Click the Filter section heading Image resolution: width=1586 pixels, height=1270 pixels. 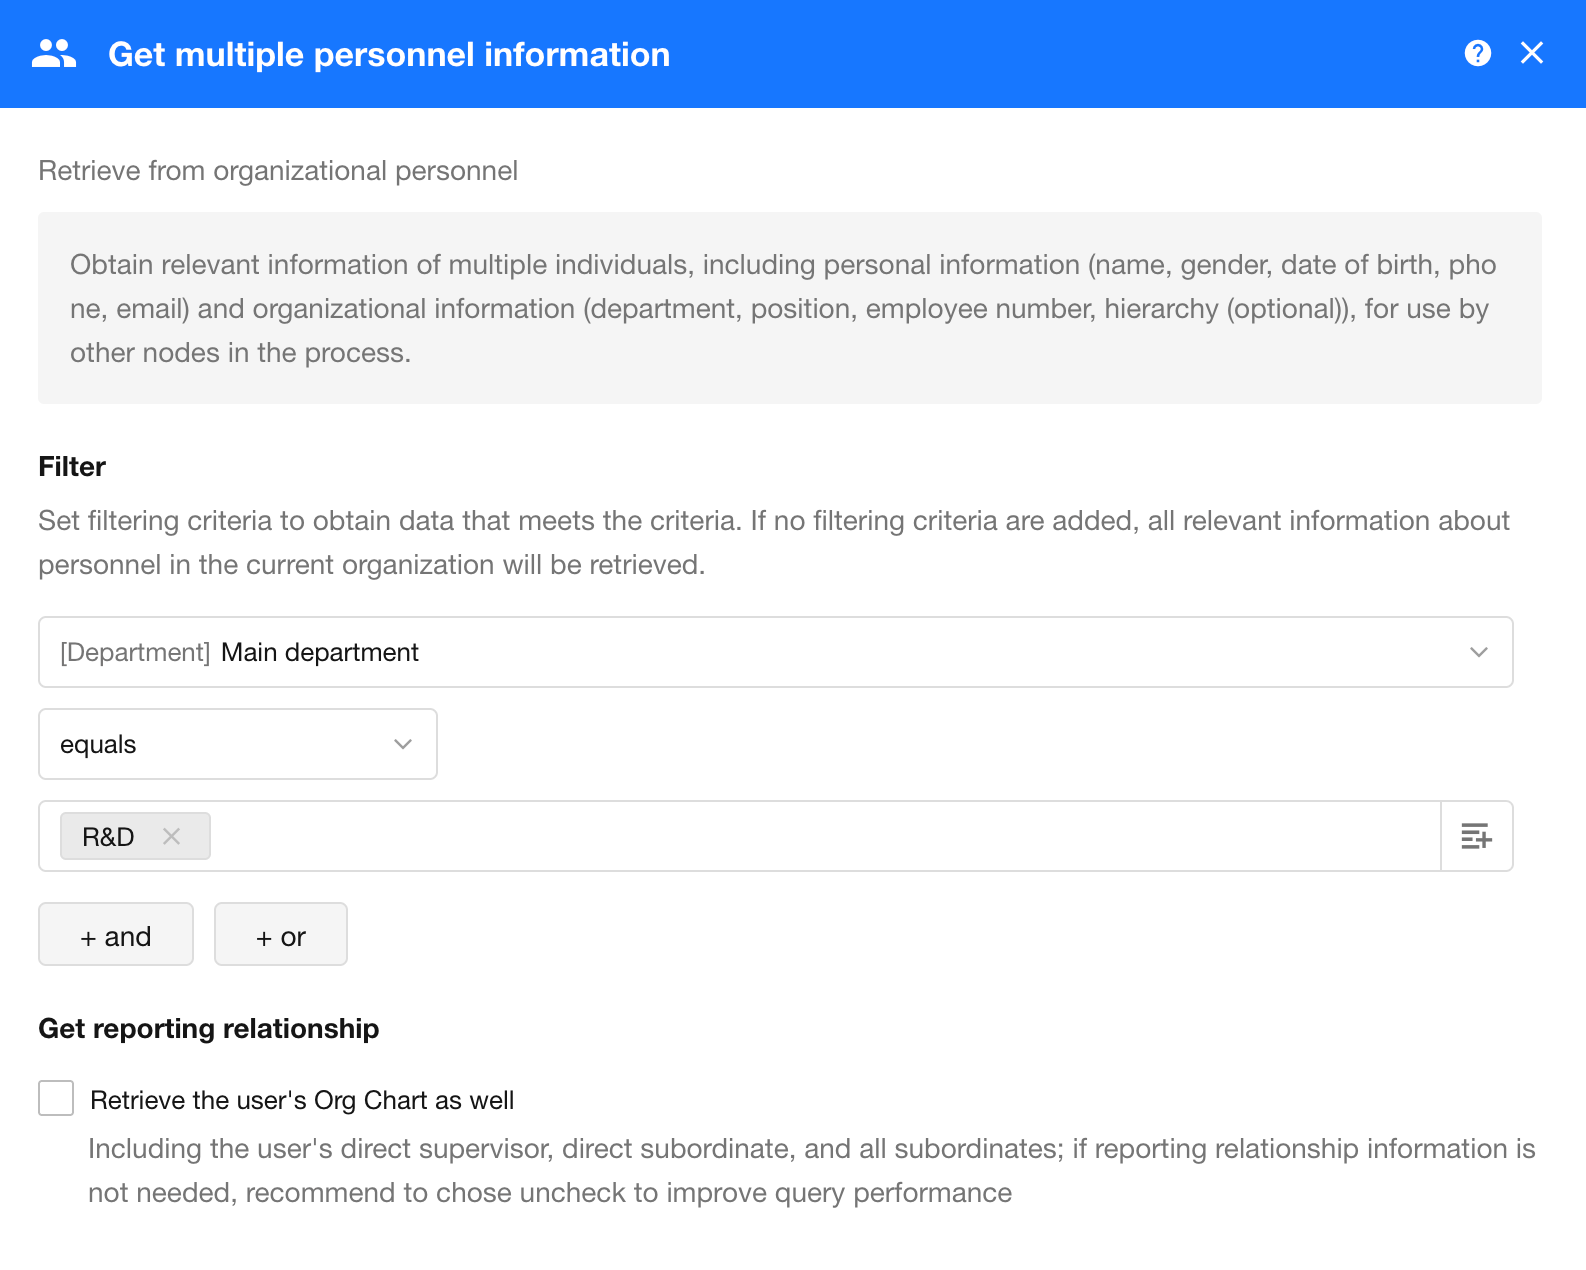click(72, 466)
